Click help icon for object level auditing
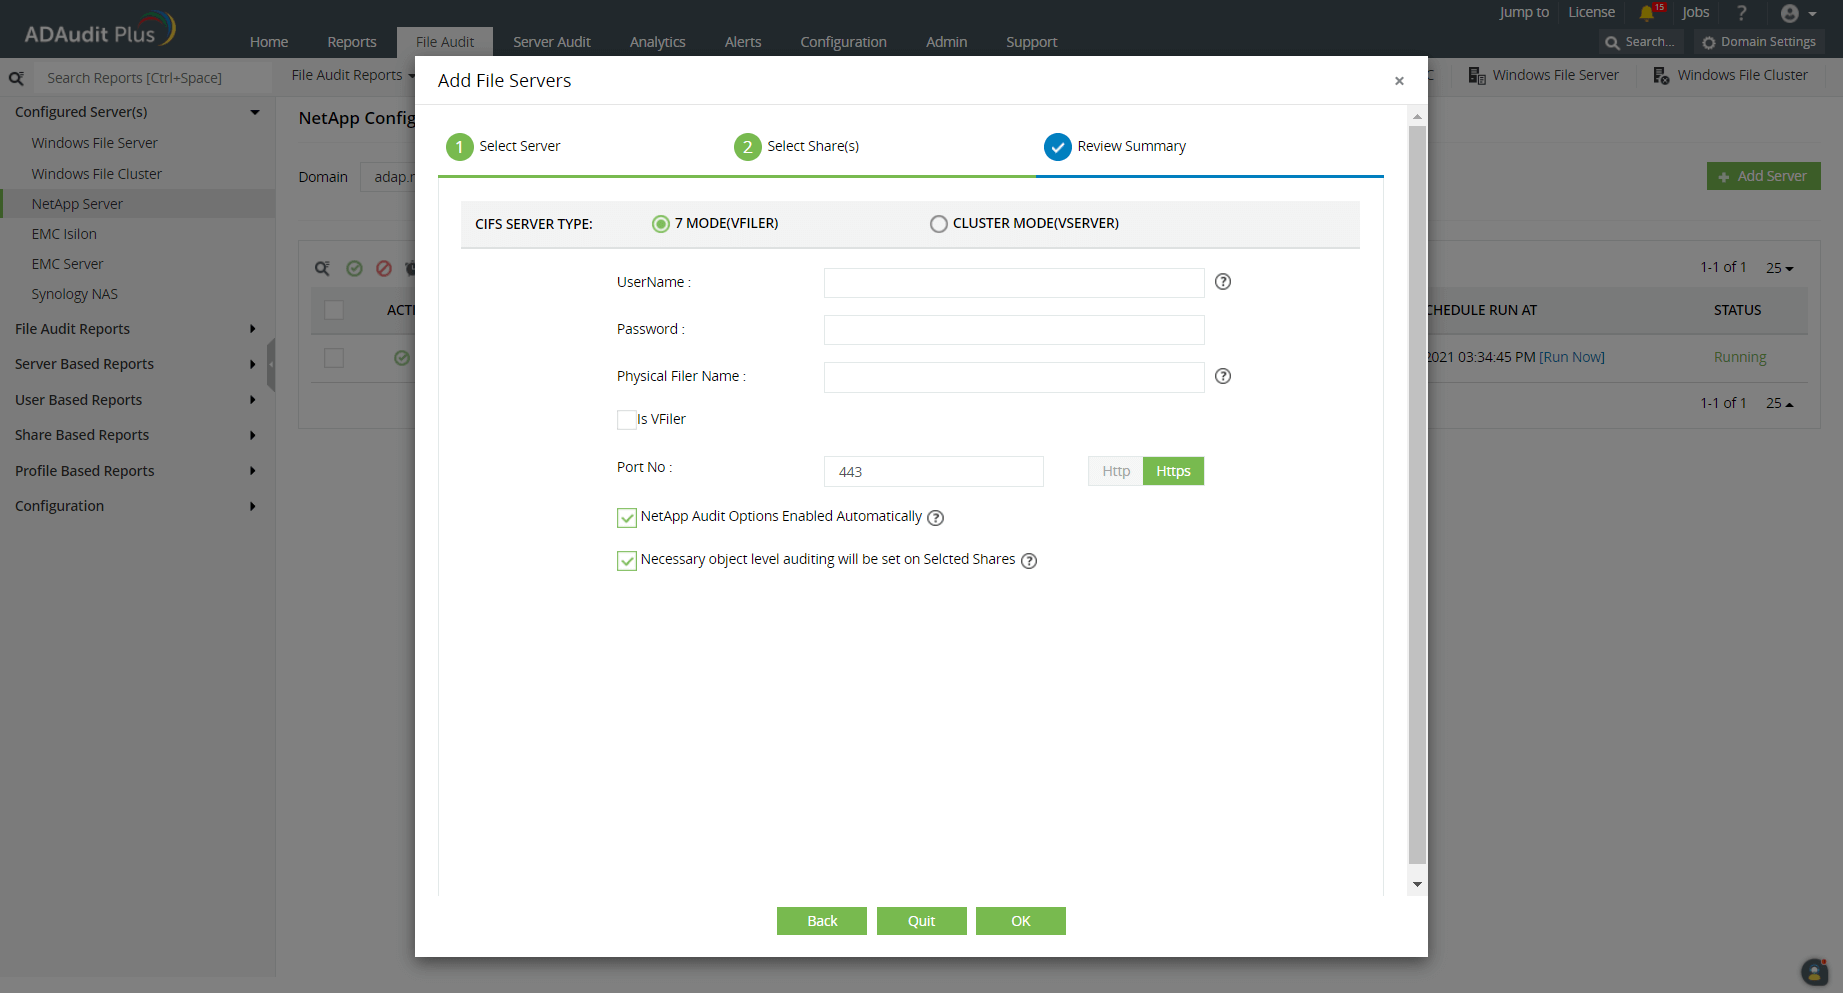The width and height of the screenshot is (1843, 993). tap(1028, 561)
